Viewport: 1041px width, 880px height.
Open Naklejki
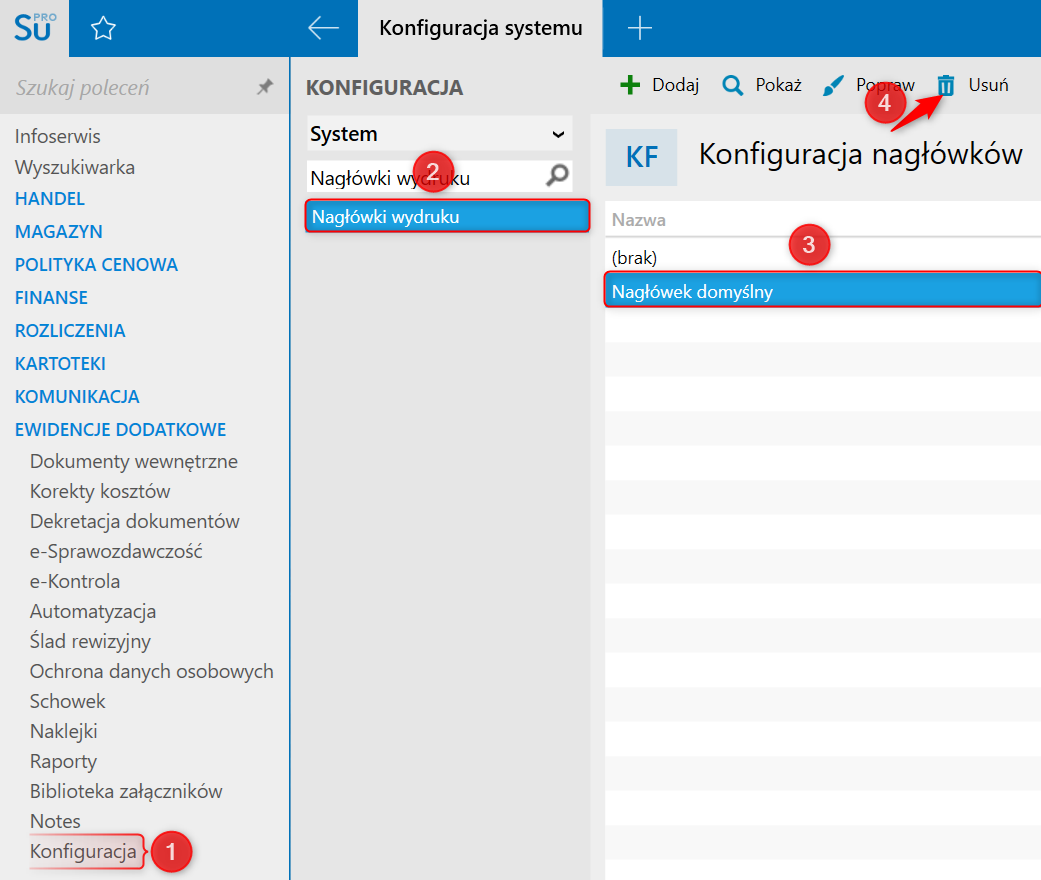(63, 731)
